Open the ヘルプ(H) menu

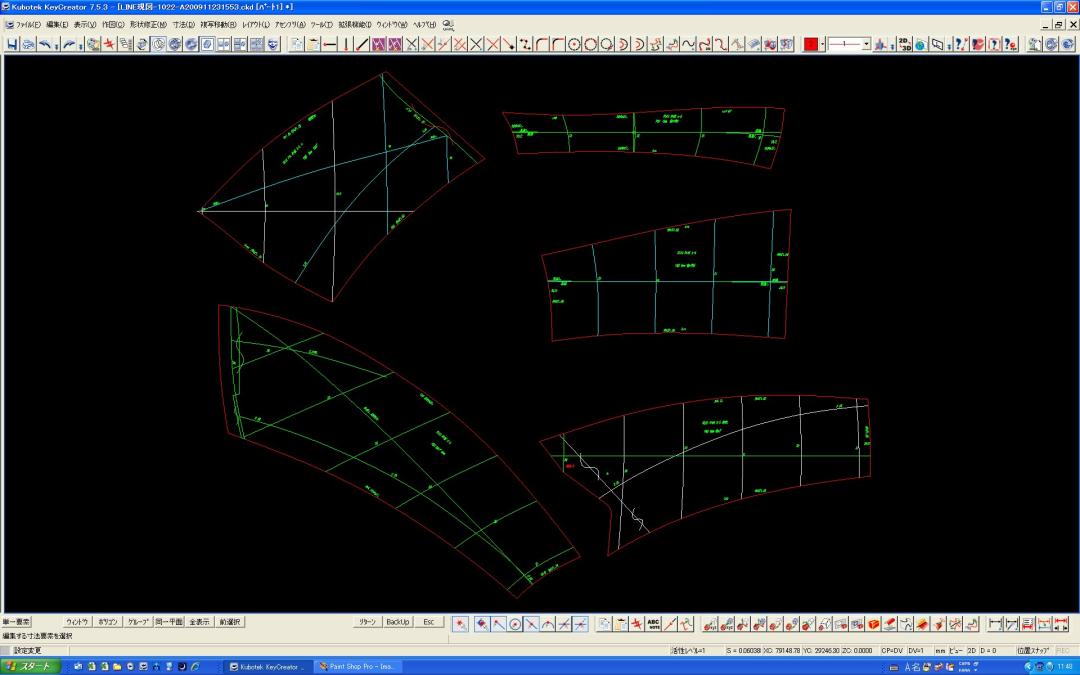point(425,23)
